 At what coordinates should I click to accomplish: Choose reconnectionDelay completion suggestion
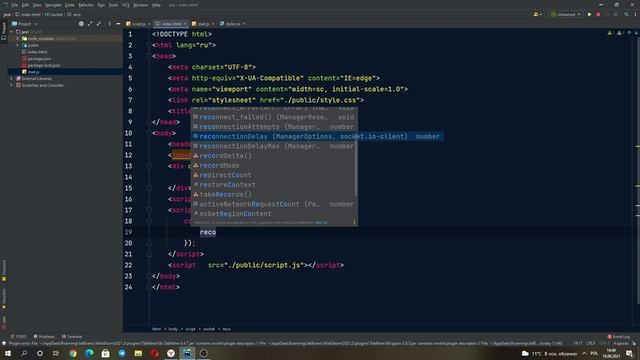click(317, 136)
